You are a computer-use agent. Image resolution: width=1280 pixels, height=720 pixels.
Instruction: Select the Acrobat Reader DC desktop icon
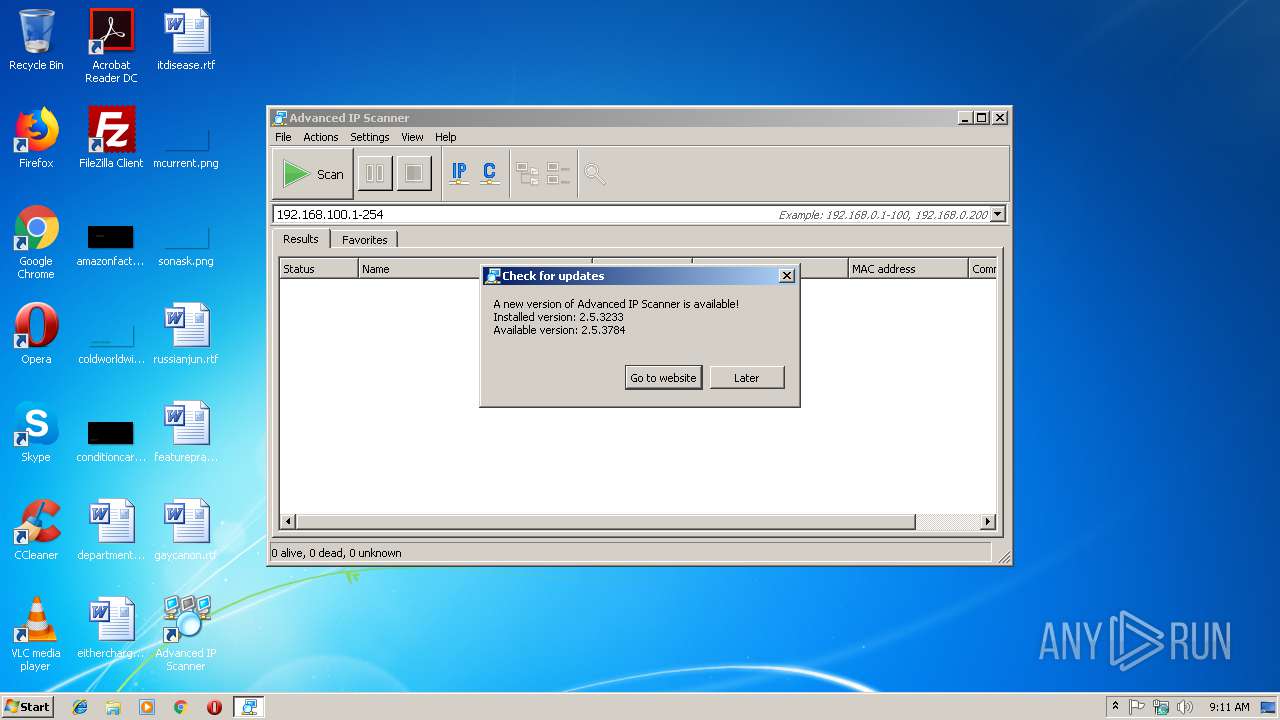111,46
